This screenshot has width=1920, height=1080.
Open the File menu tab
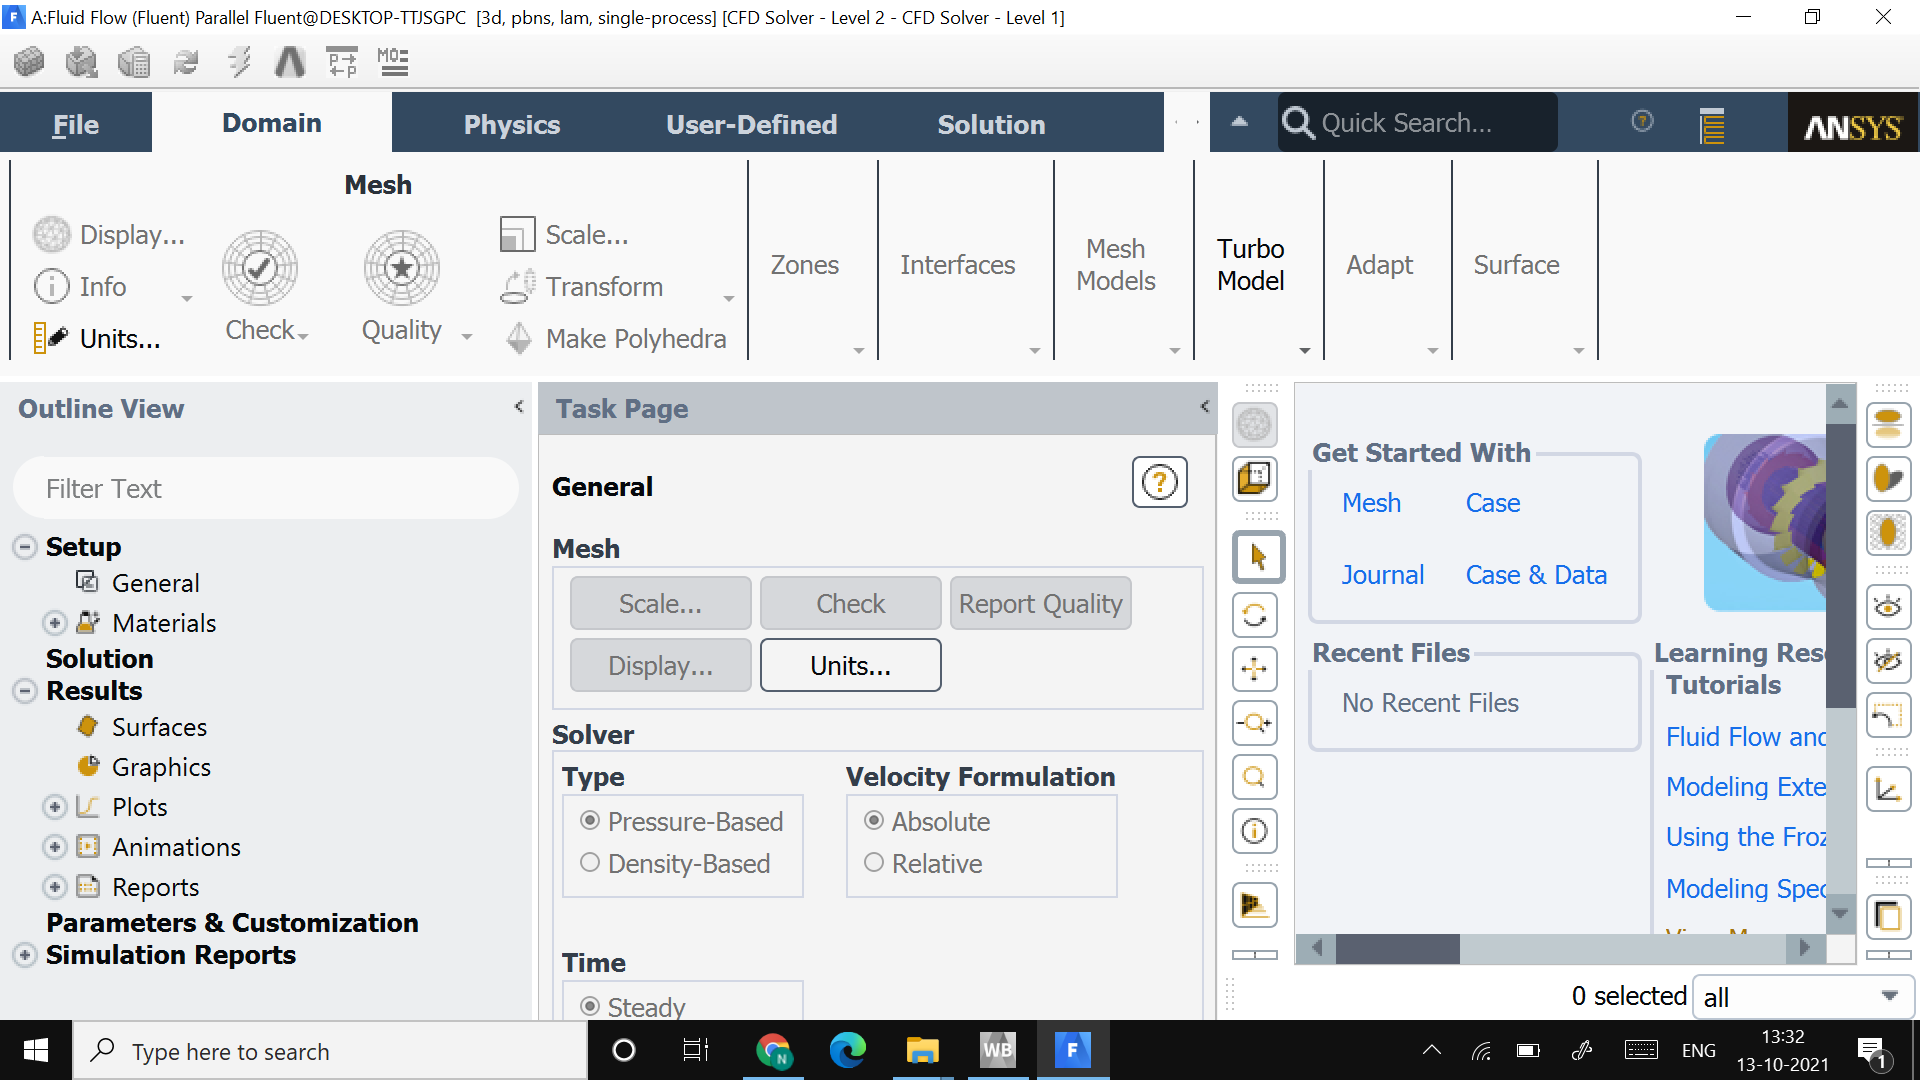pyautogui.click(x=76, y=124)
